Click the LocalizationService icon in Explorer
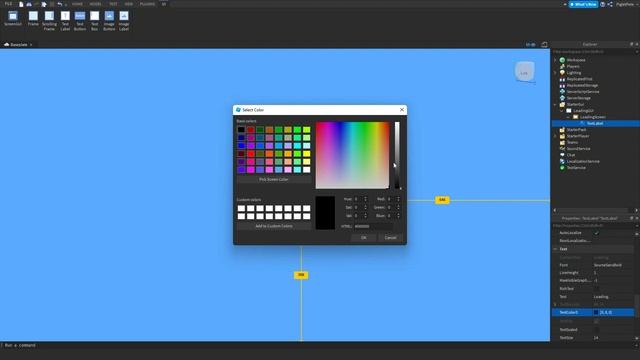 point(562,161)
